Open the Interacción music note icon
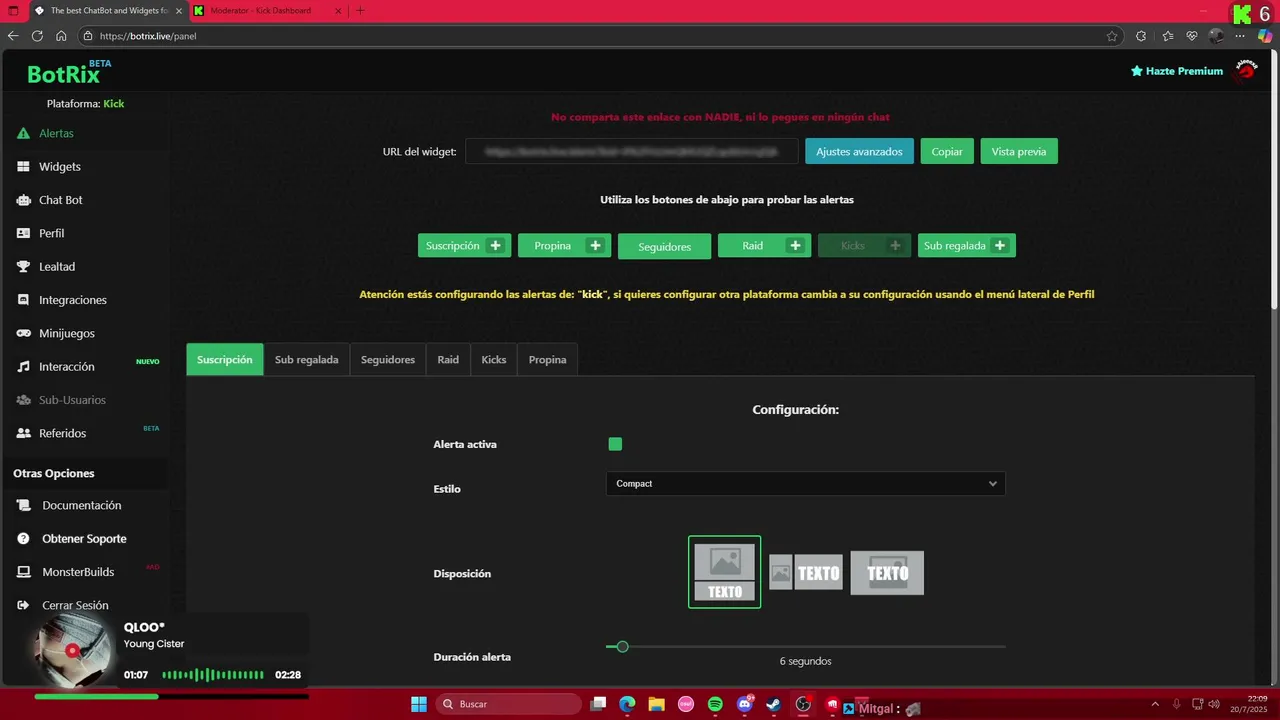1280x720 pixels. [23, 367]
